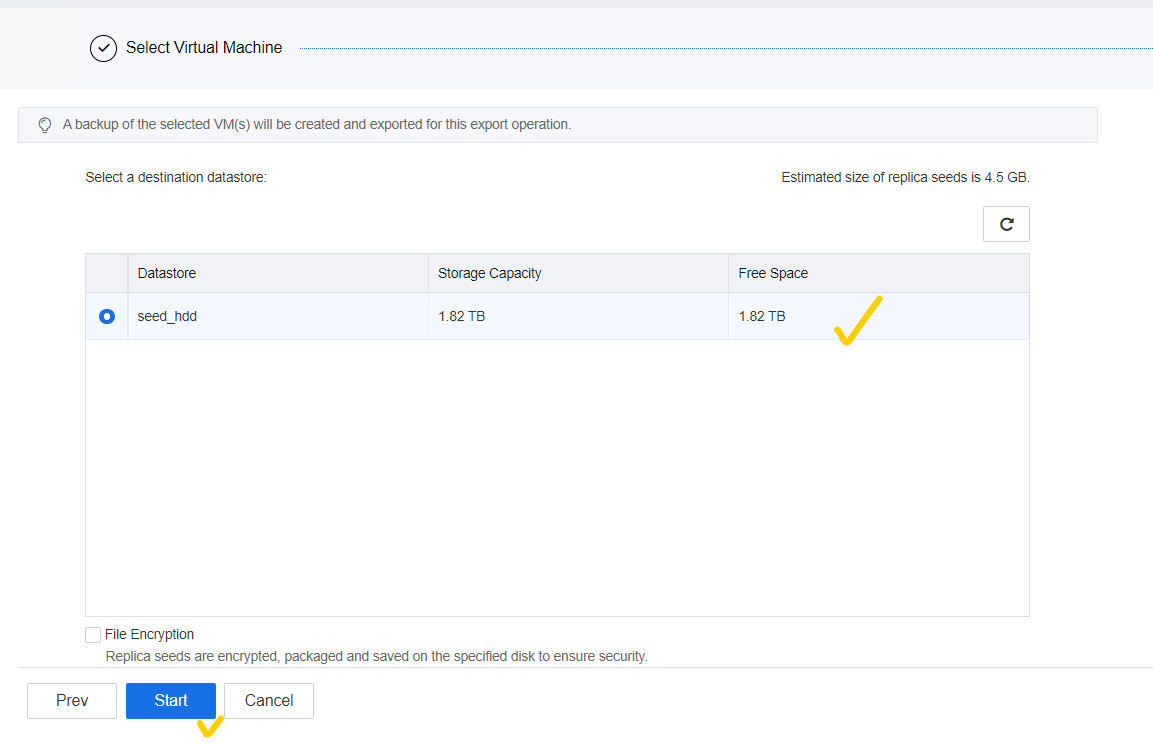Go back with the Prev button

pyautogui.click(x=72, y=700)
